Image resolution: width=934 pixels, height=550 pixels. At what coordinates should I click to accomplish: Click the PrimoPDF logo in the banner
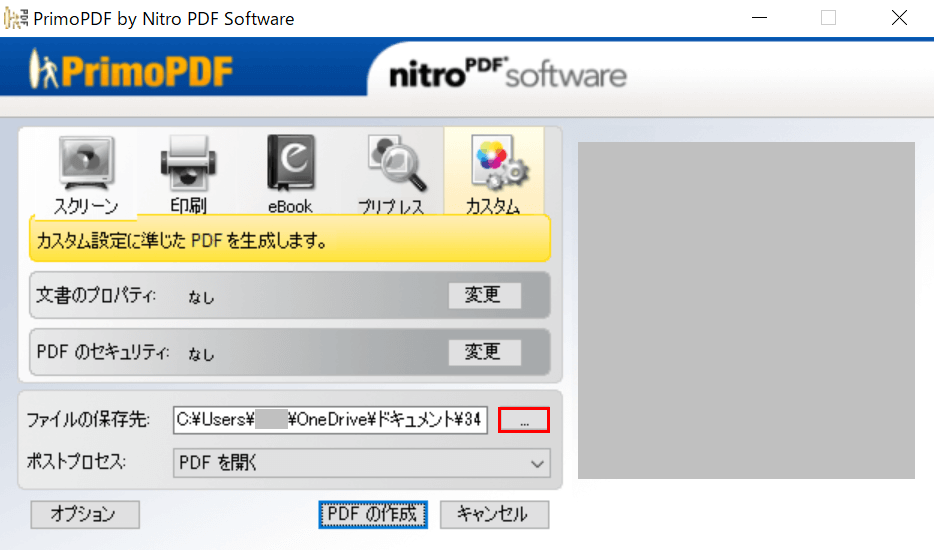[x=130, y=70]
